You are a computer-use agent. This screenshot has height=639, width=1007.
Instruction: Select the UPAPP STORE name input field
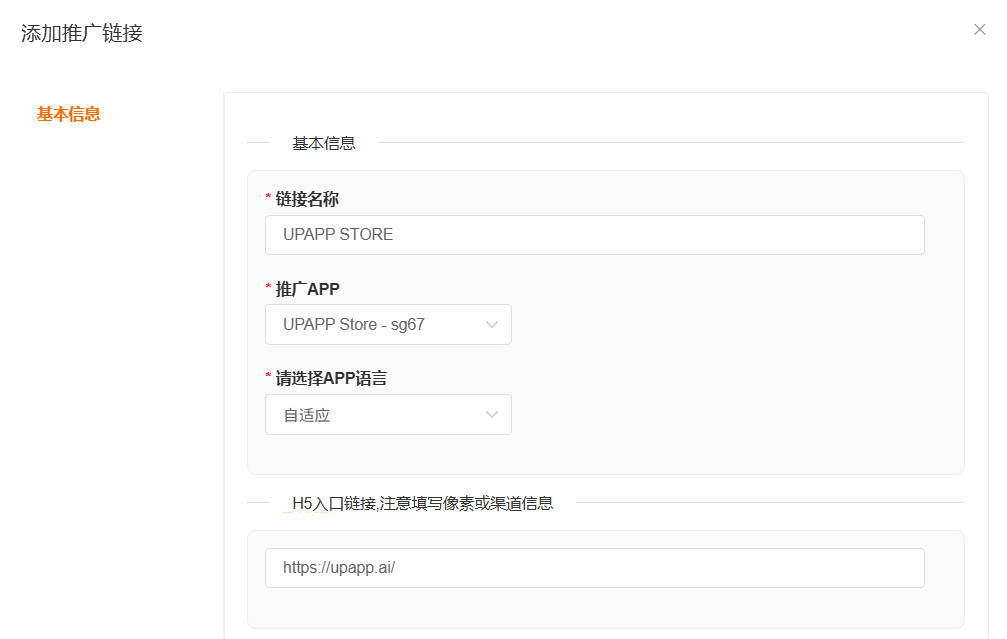(x=595, y=234)
